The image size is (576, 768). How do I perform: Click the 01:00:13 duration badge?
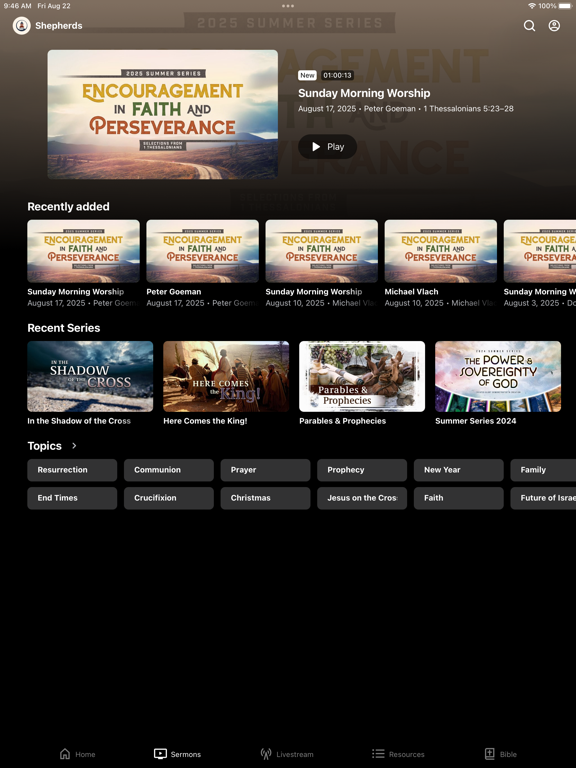coord(337,75)
